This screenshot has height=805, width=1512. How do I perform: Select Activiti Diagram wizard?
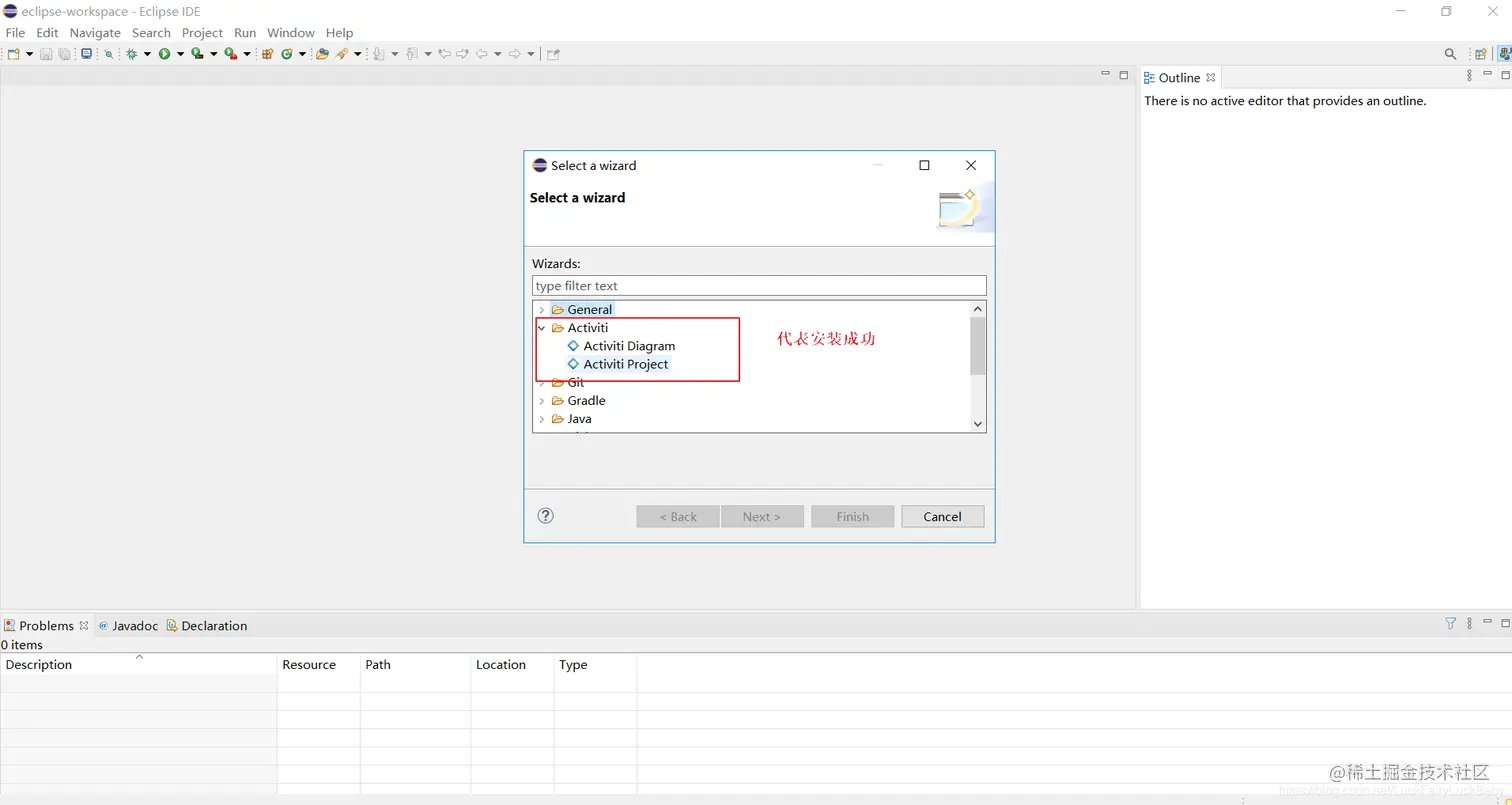click(629, 346)
